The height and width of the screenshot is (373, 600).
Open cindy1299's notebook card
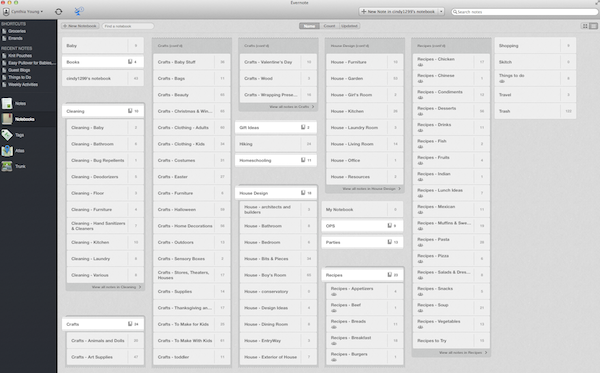(x=103, y=78)
